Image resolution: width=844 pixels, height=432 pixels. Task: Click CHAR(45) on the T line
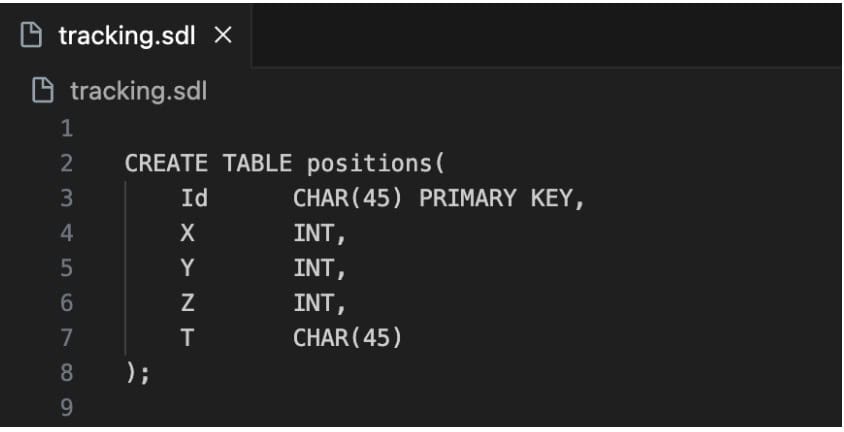[x=348, y=338]
